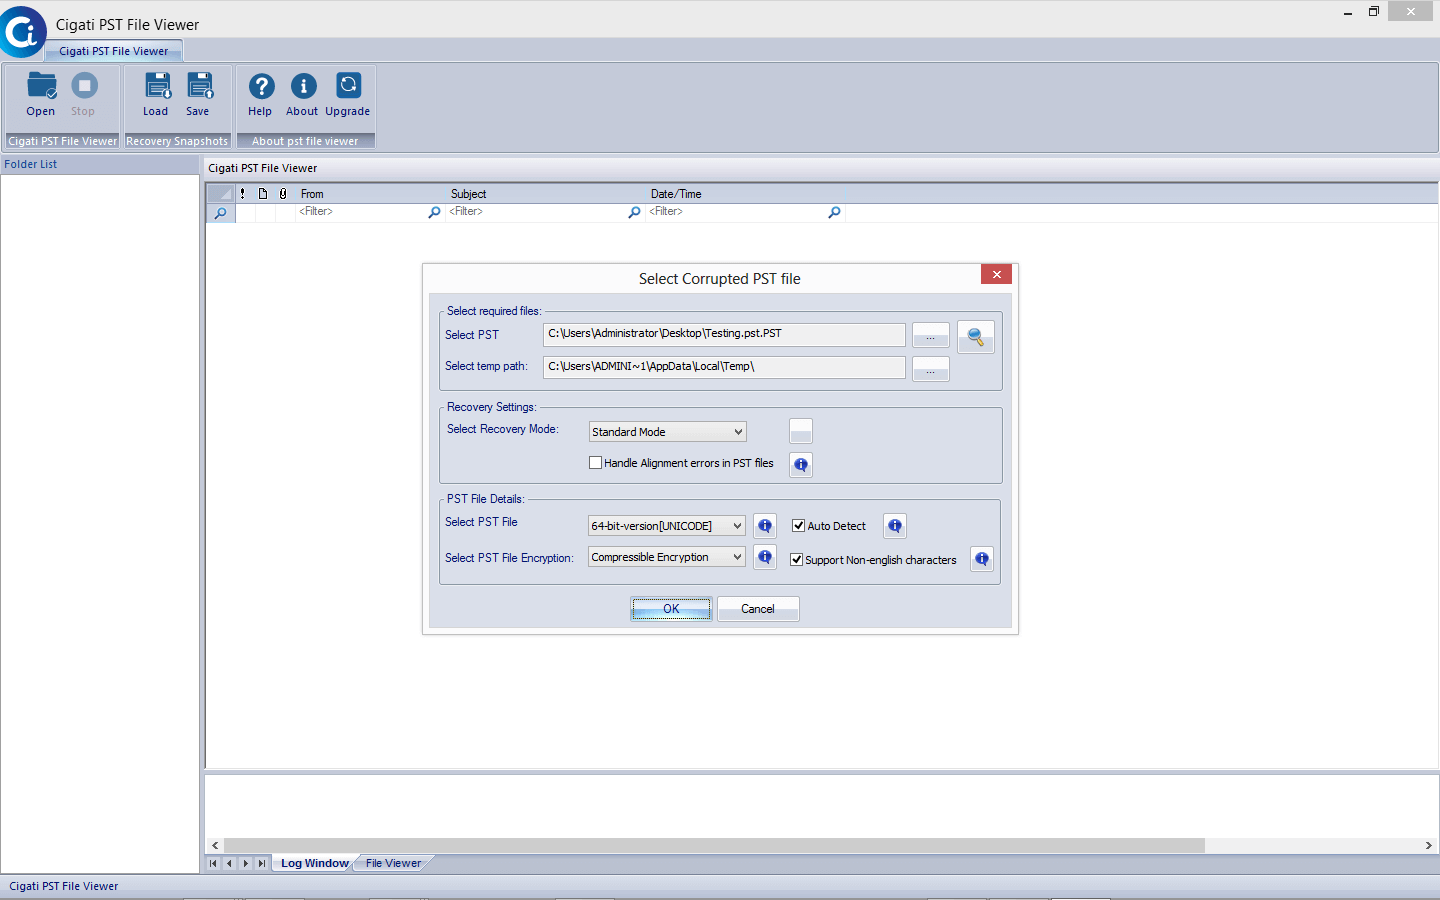The image size is (1440, 900).
Task: Sort by the attachment paperclip column
Action: (283, 194)
